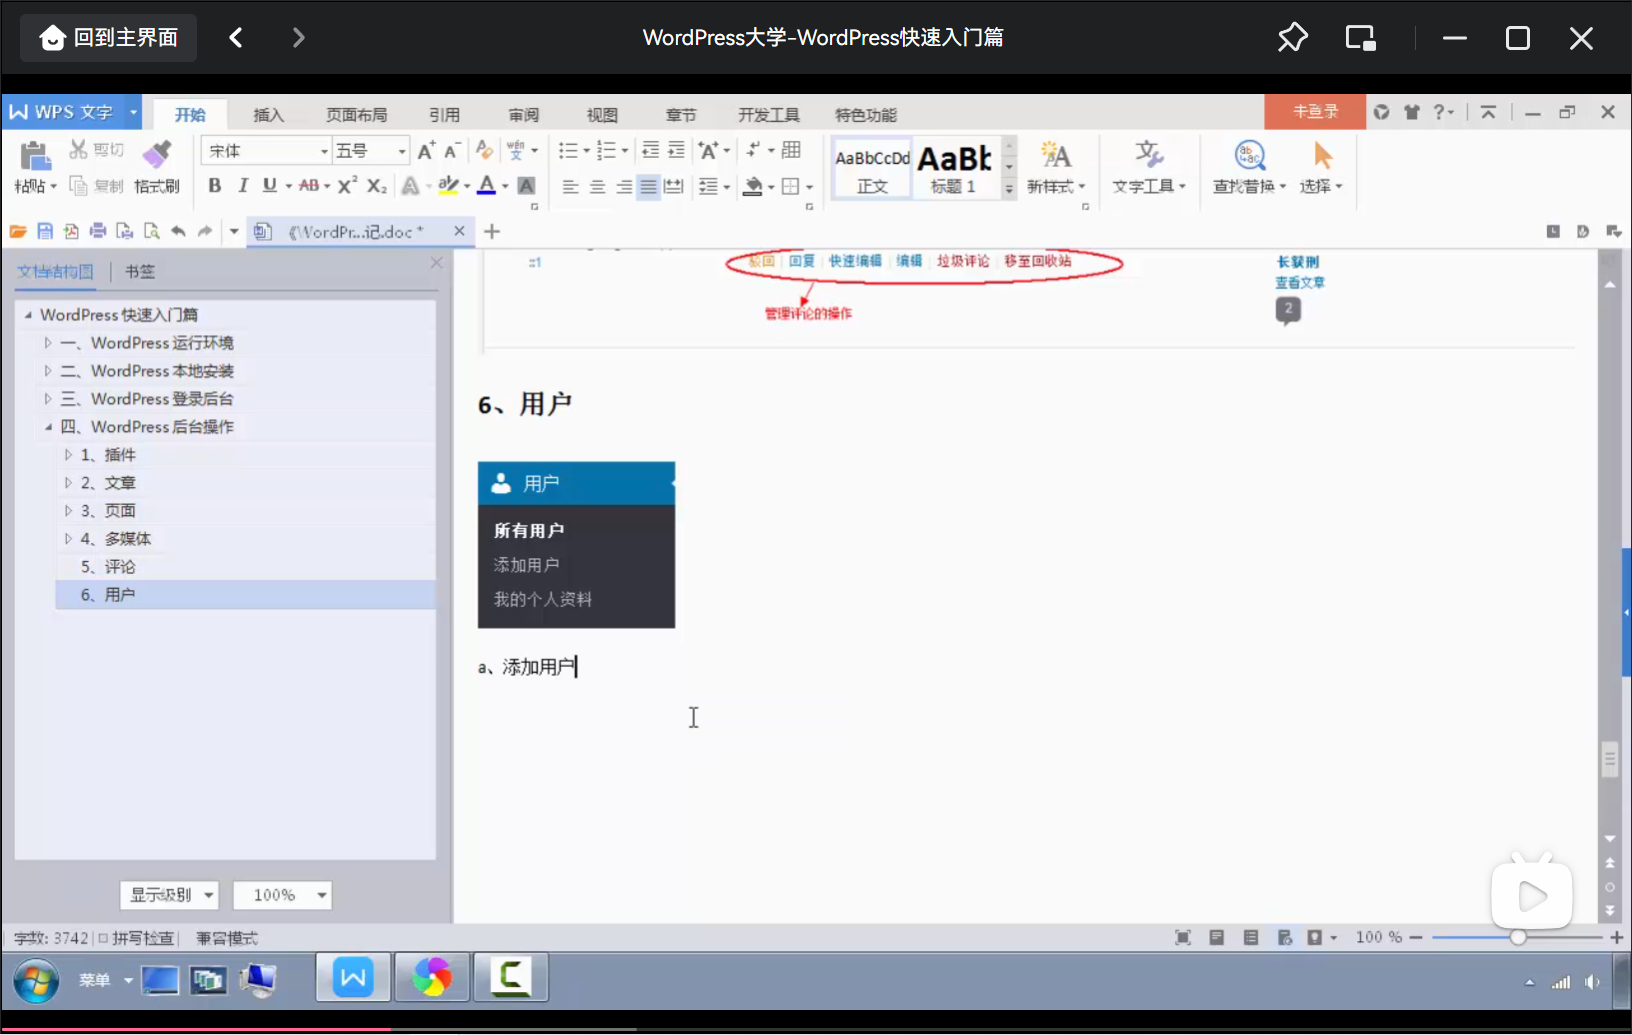Toggle italic formatting

tap(242, 186)
